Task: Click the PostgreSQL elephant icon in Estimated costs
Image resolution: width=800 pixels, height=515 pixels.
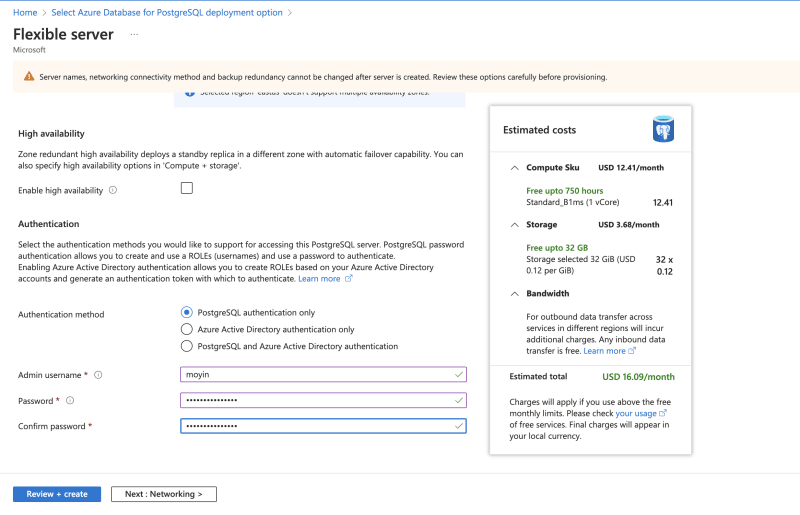Action: pyautogui.click(x=663, y=129)
